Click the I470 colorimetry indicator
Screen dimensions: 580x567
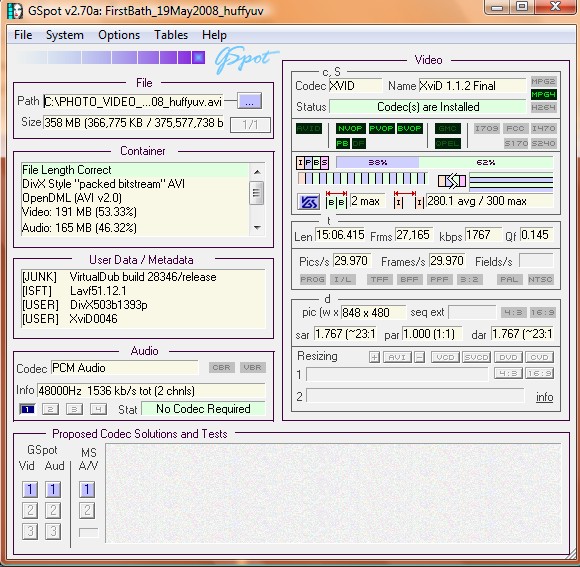543,128
